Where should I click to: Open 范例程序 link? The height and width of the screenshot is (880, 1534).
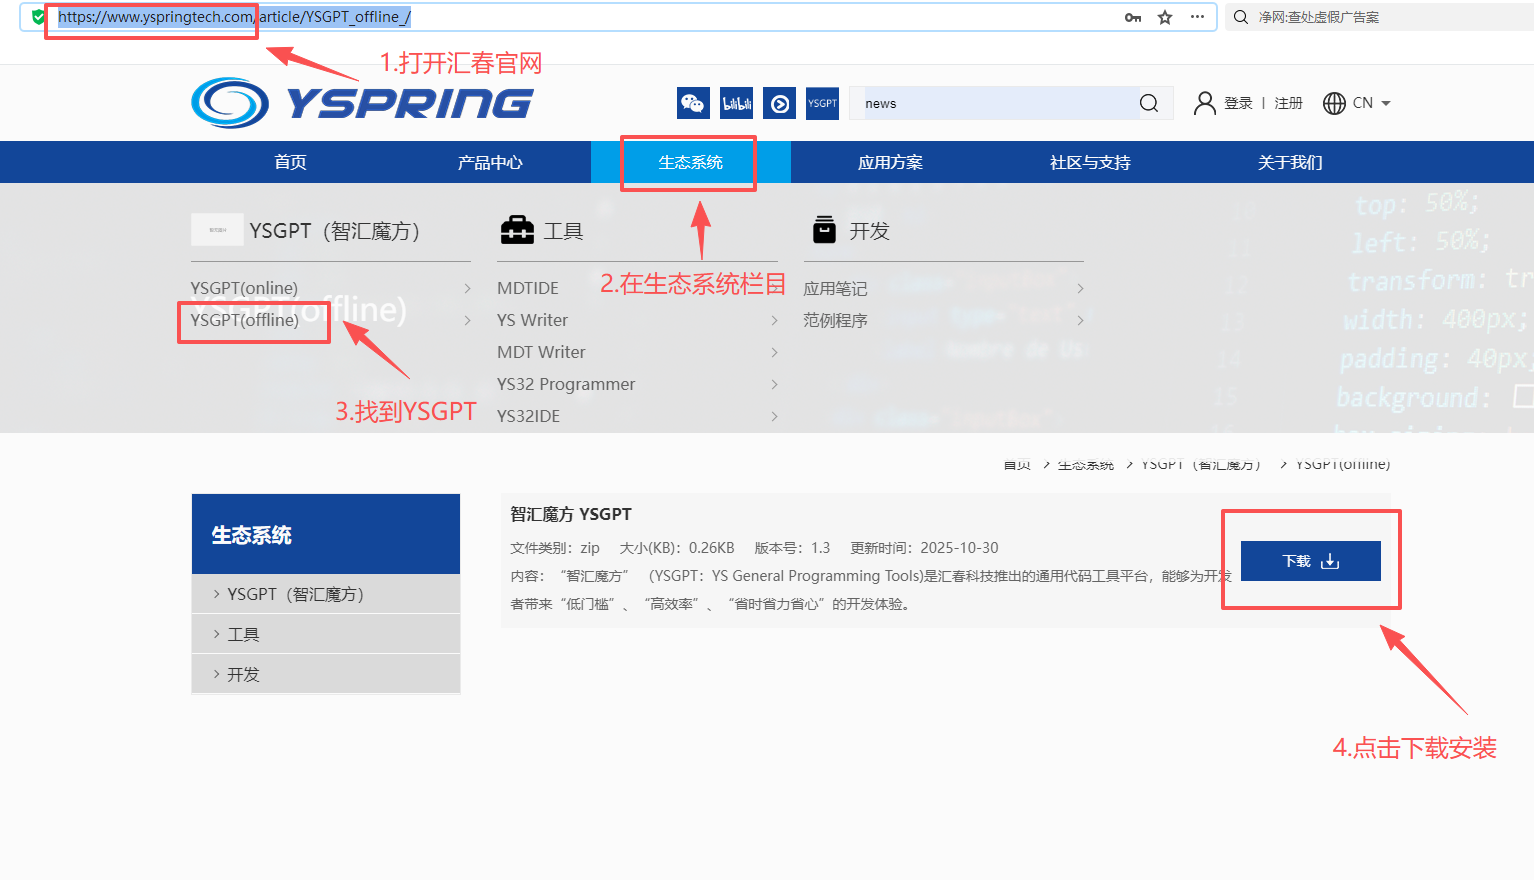coord(835,320)
